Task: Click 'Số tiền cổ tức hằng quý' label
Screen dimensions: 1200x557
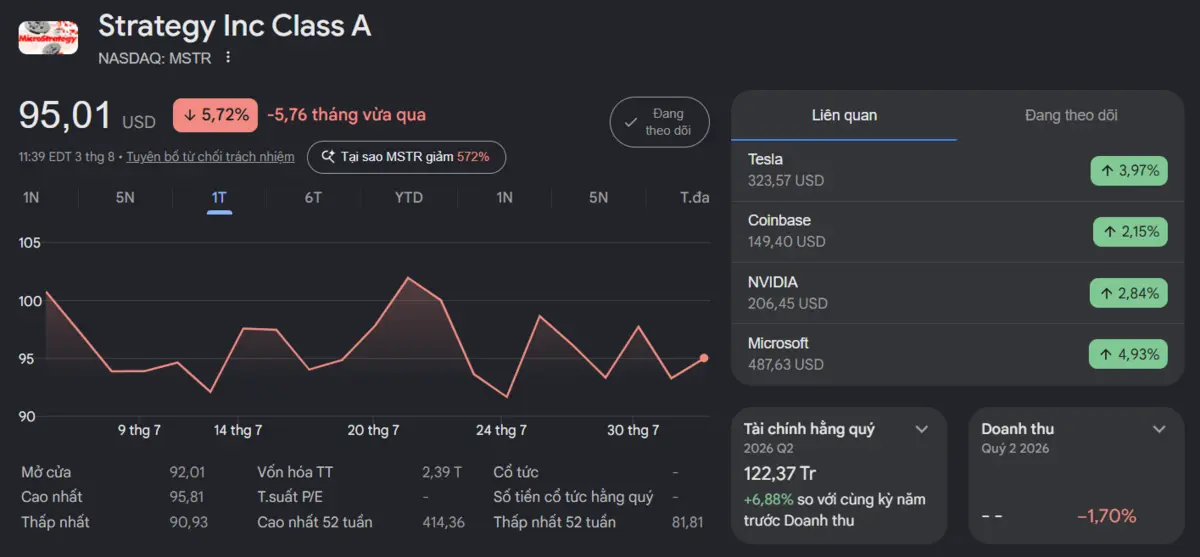Action: tap(573, 497)
